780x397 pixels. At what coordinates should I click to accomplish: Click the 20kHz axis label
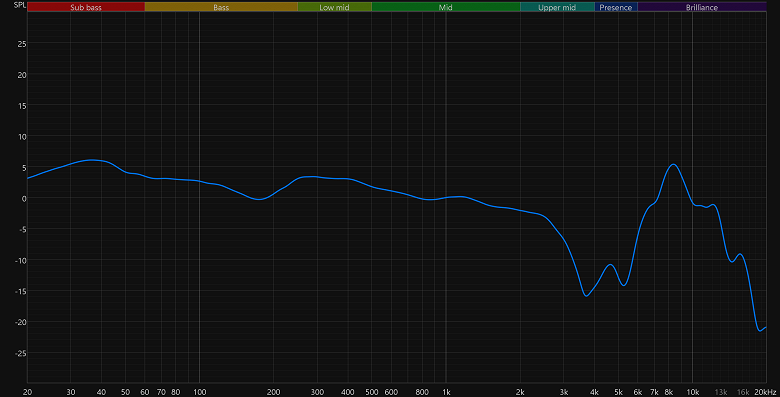point(765,392)
